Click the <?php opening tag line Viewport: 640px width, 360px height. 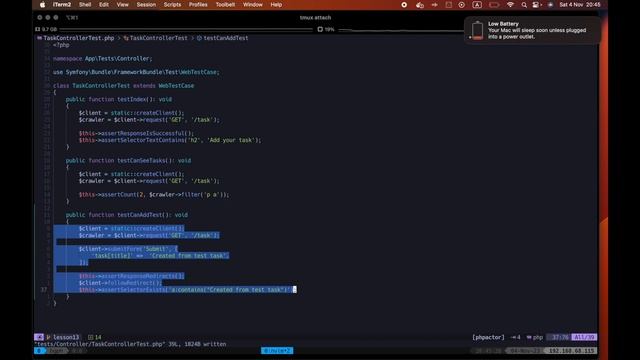[x=61, y=45]
